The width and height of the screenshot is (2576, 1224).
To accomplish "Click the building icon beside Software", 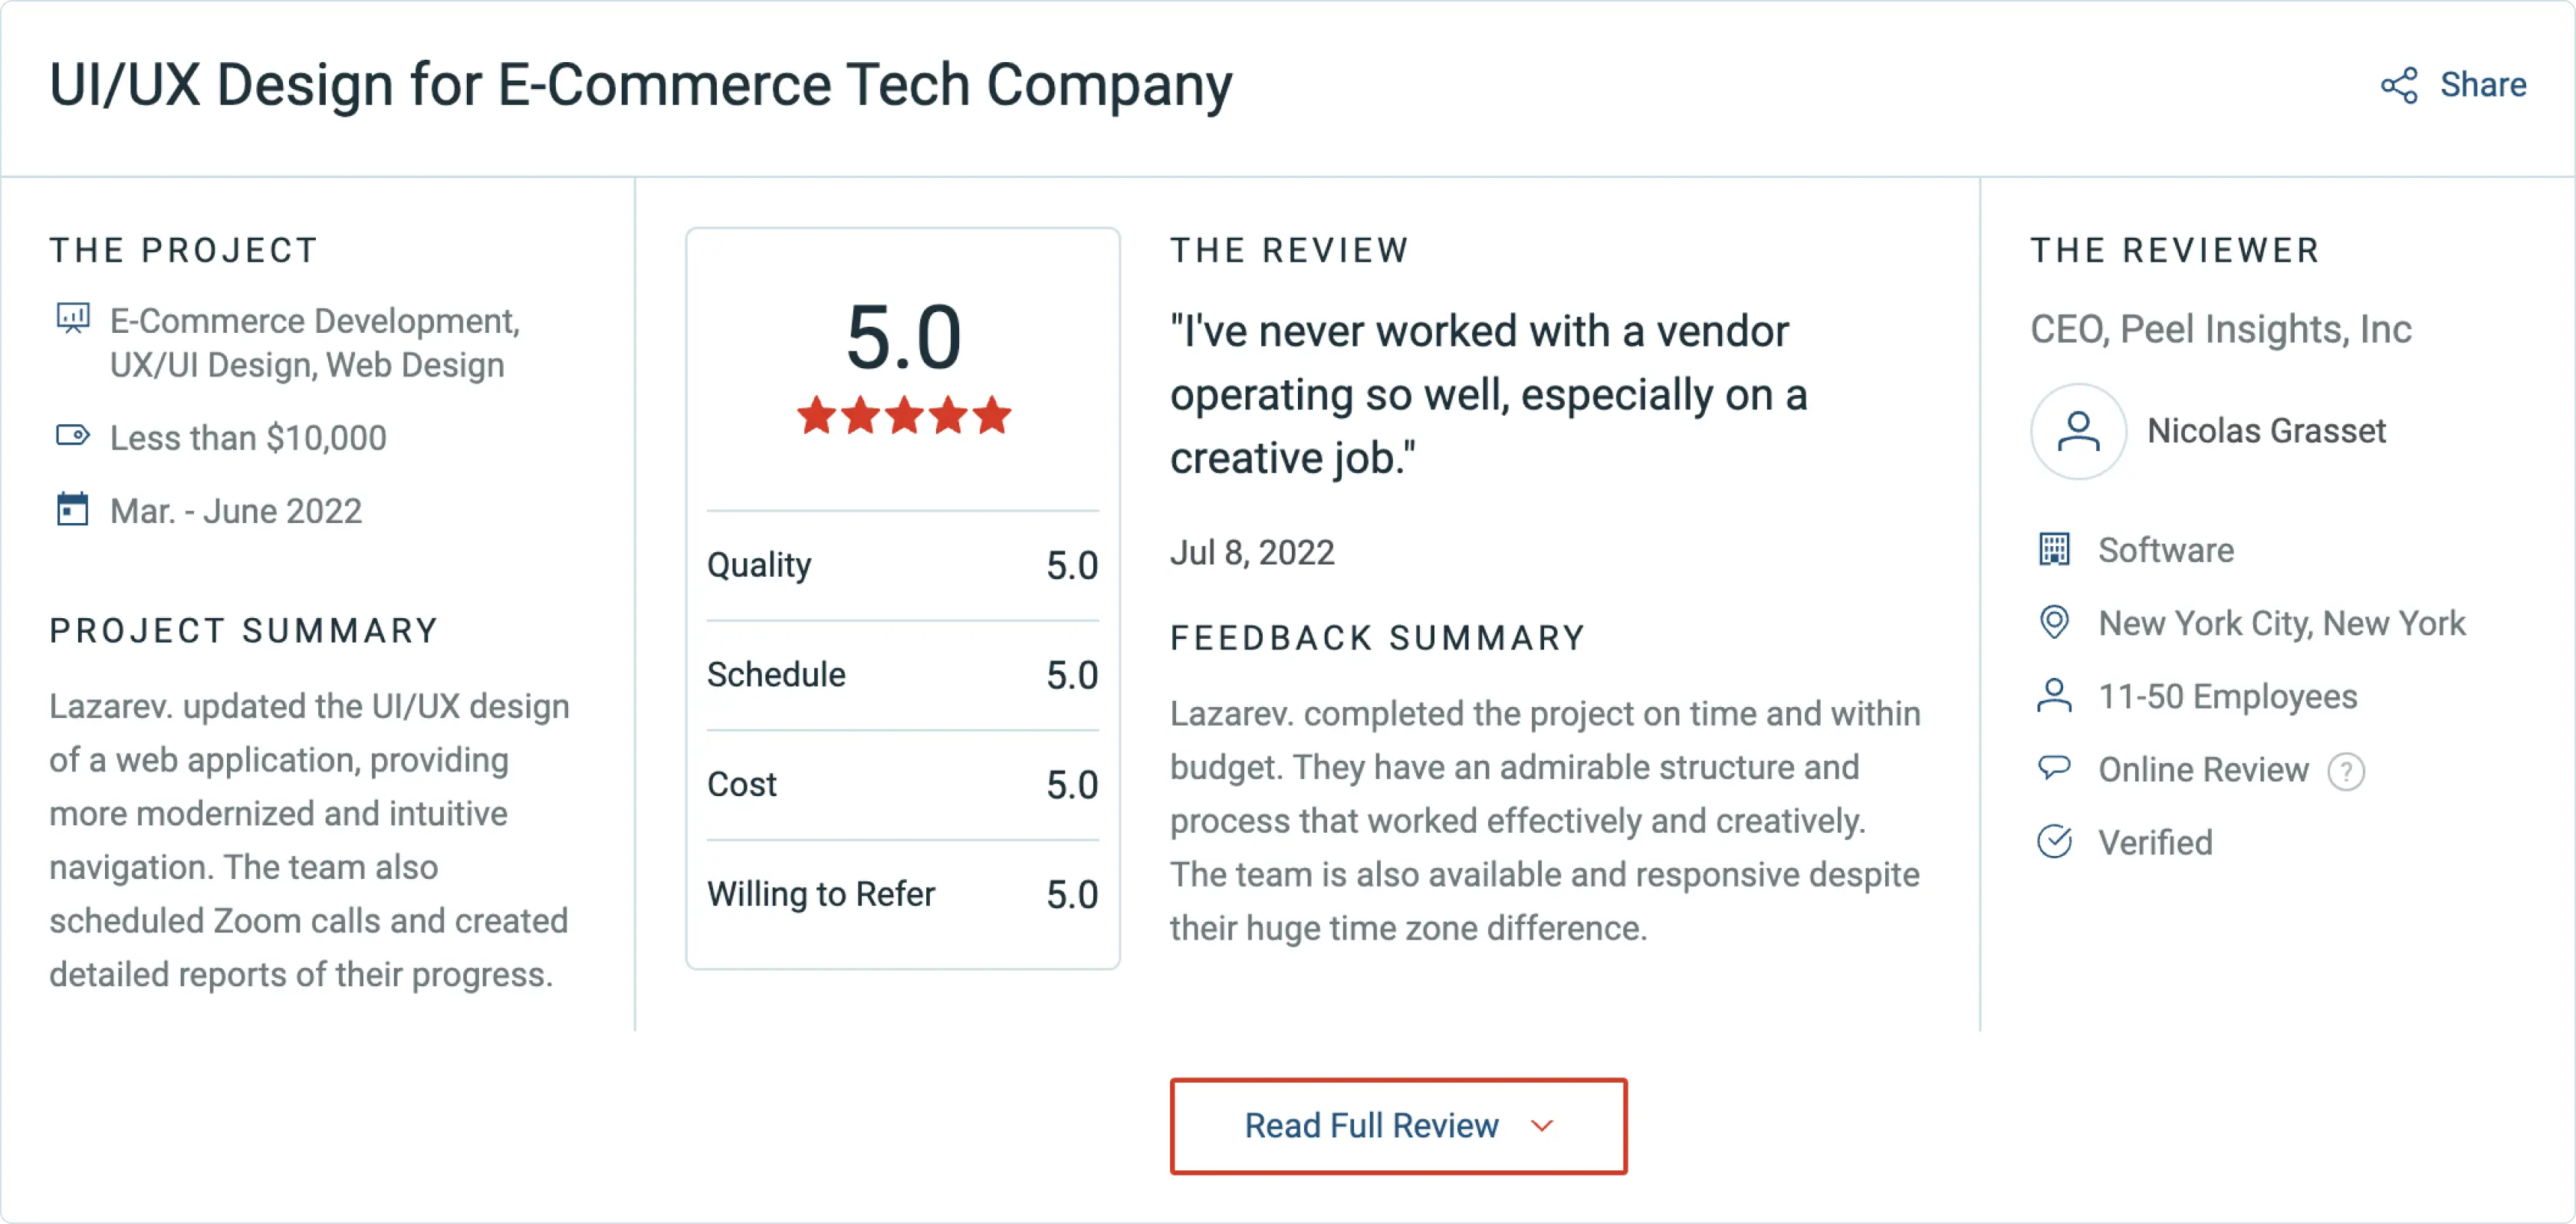I will [x=2056, y=549].
